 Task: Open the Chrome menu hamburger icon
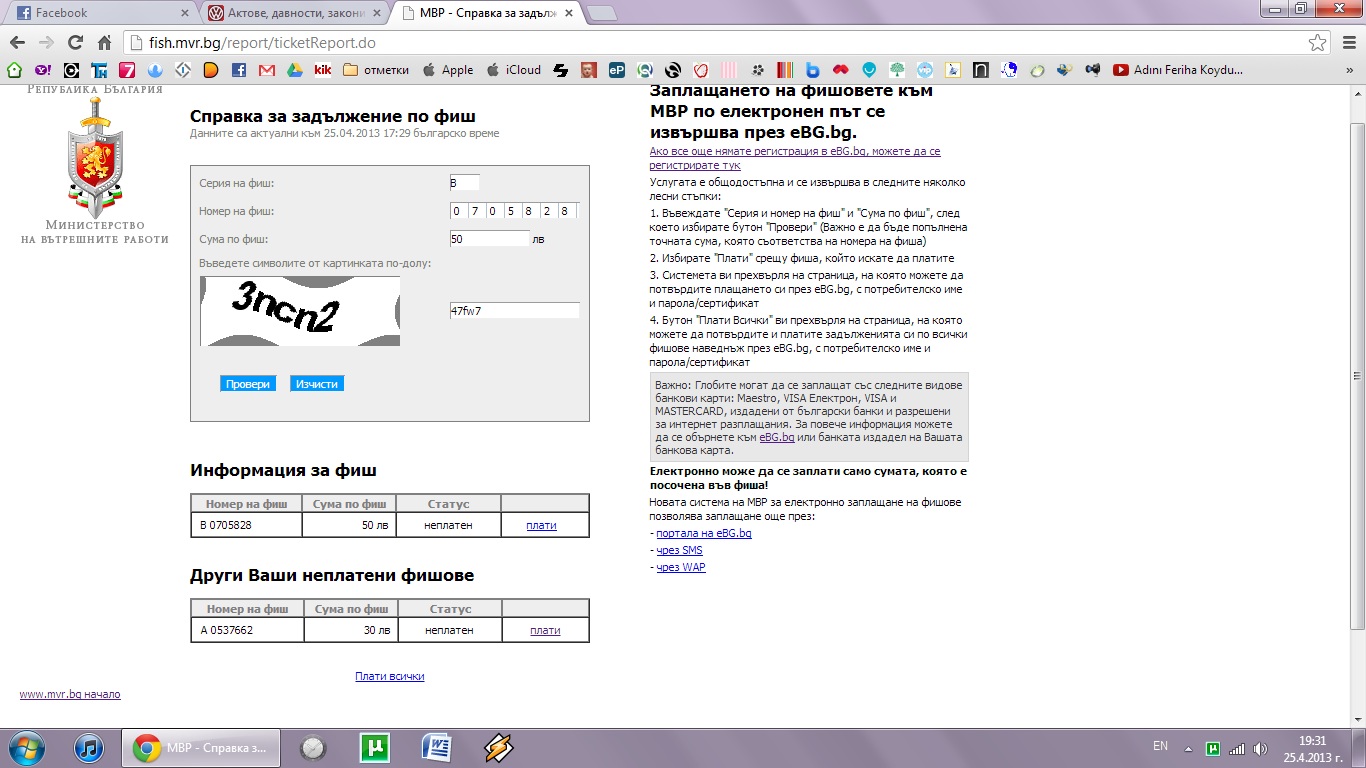pyautogui.click(x=1346, y=43)
